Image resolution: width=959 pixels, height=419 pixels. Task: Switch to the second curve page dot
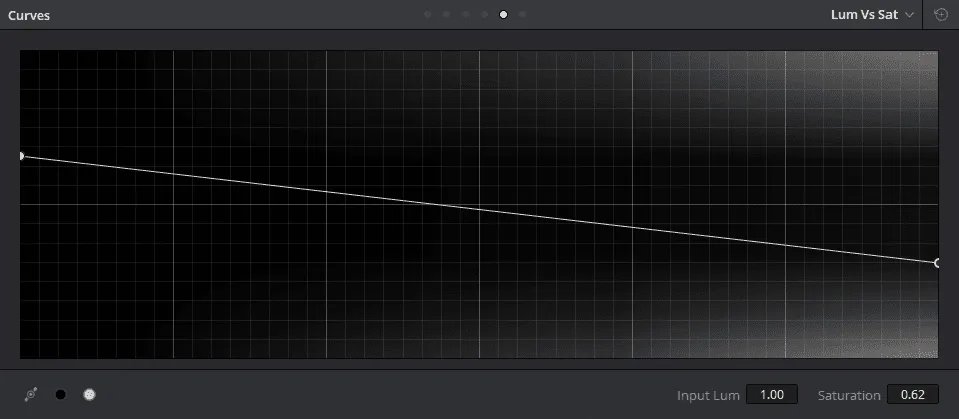pyautogui.click(x=447, y=15)
